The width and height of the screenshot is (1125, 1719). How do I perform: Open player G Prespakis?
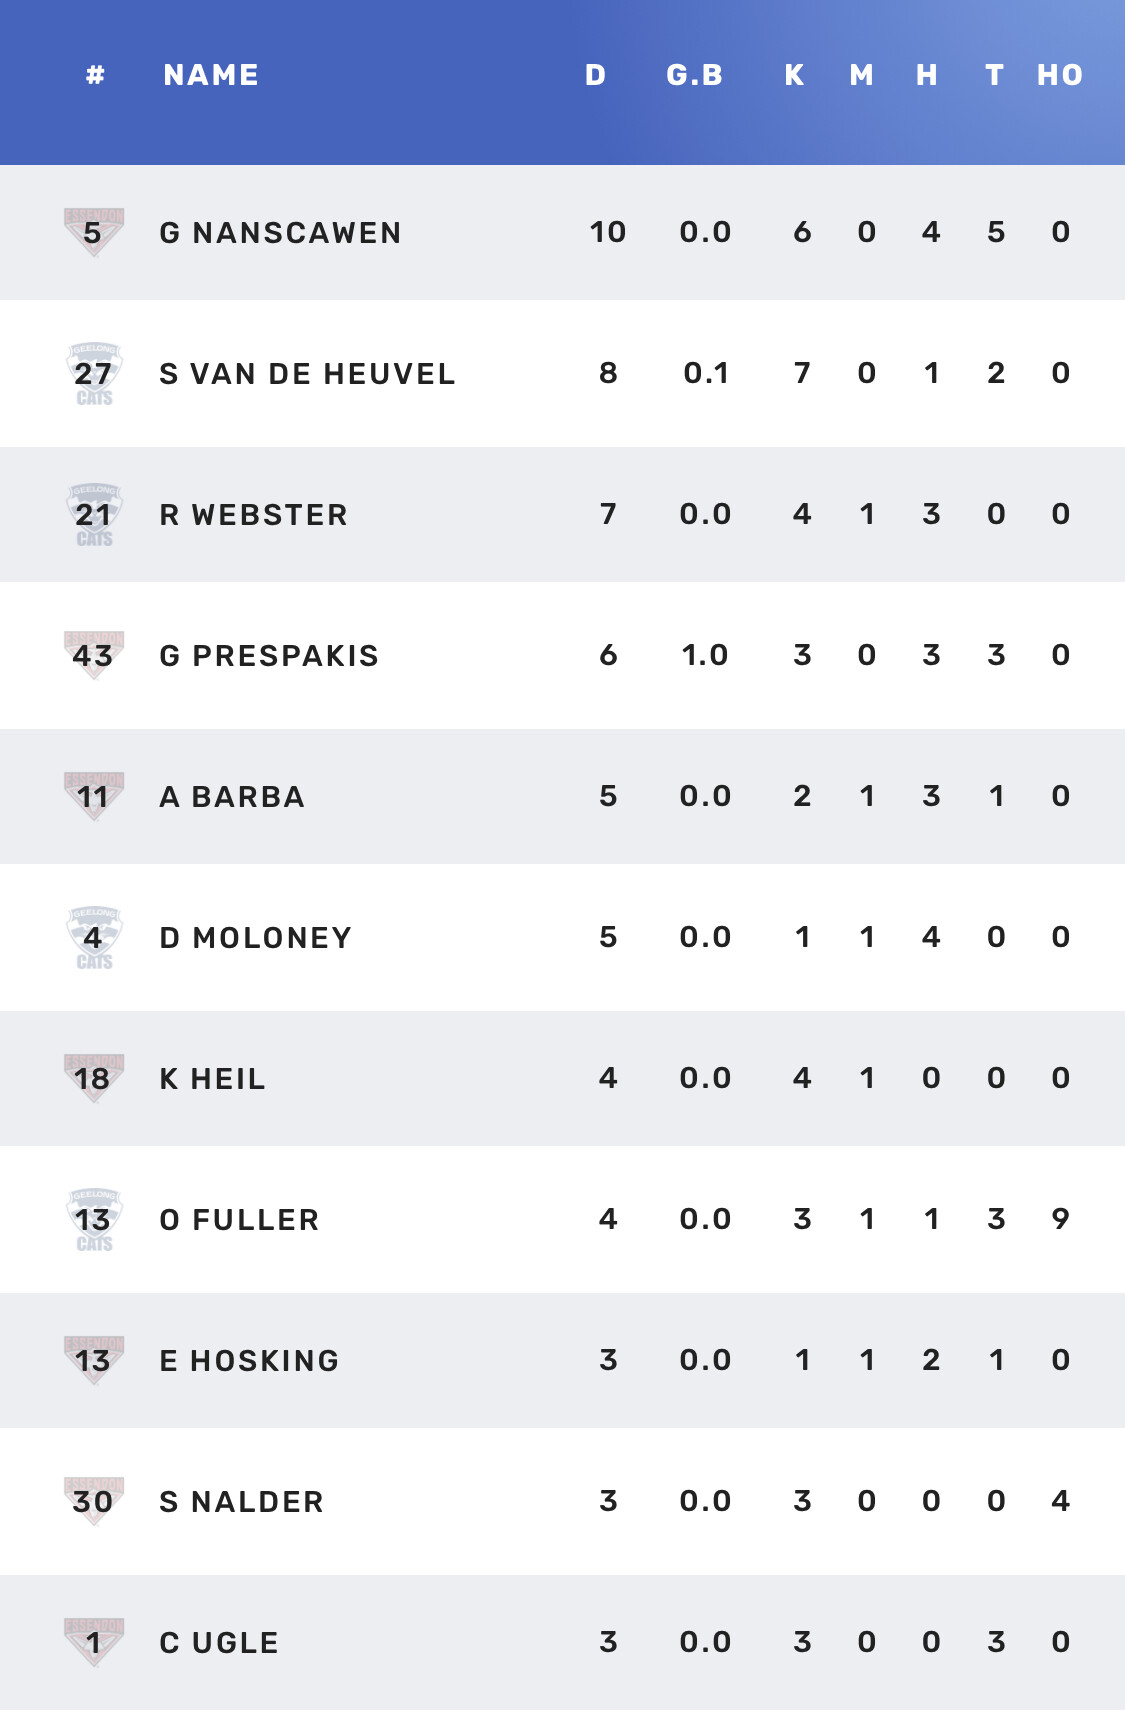pyautogui.click(x=269, y=656)
